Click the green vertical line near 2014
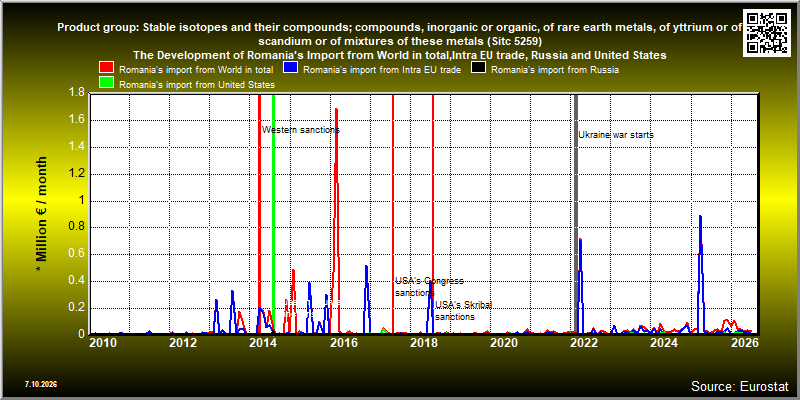This screenshot has width=800, height=400. [273, 214]
